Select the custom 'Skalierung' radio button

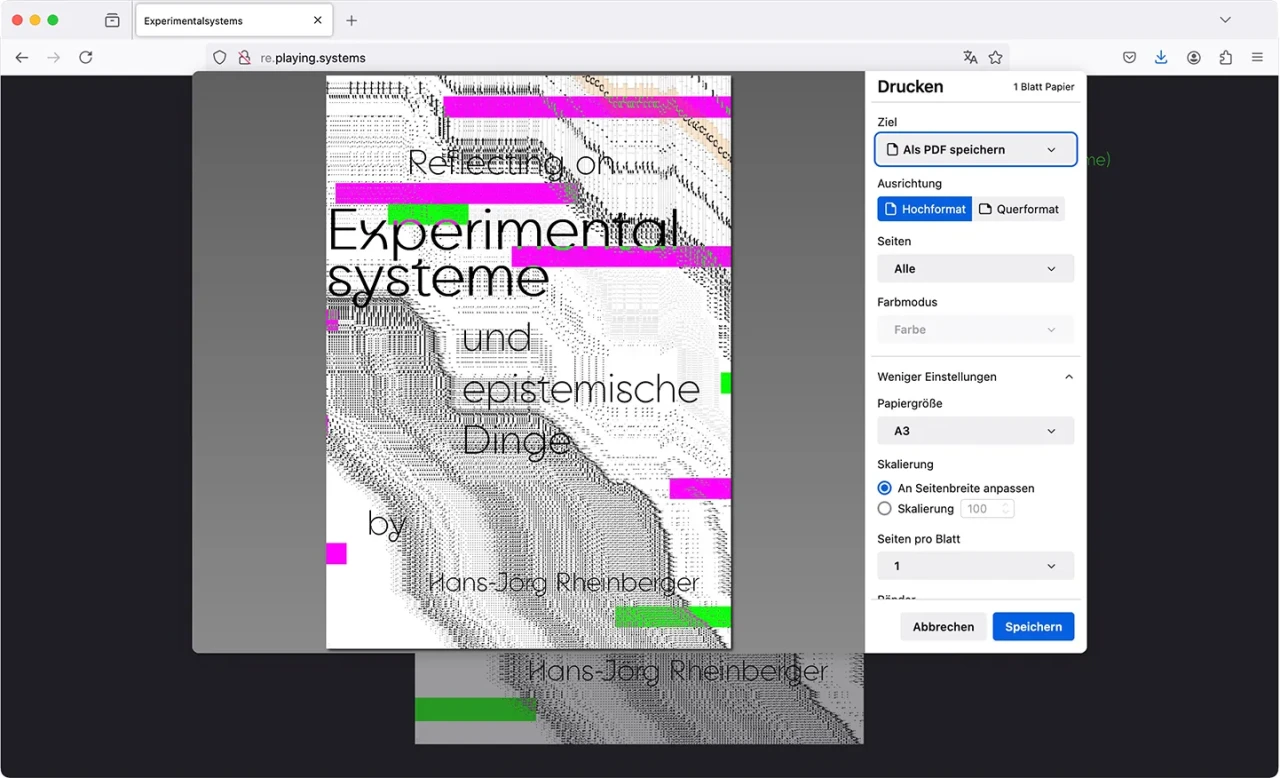coord(884,509)
